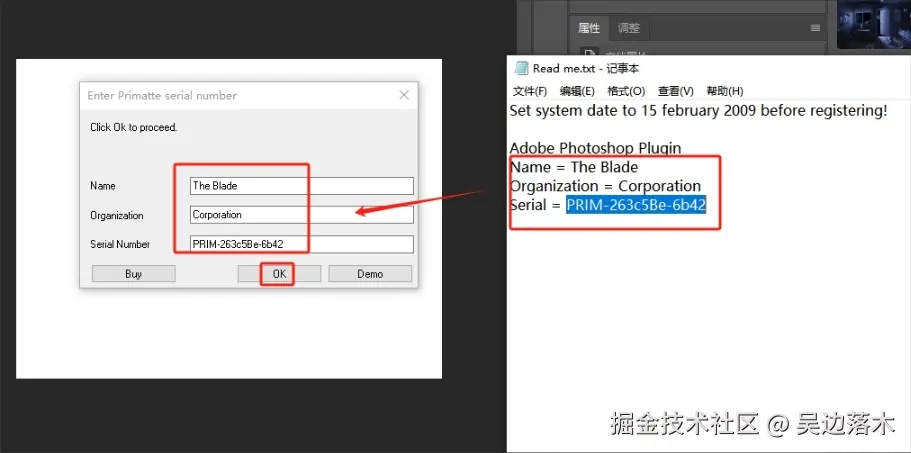Open the 文件(F) menu in Notepad

click(x=530, y=91)
